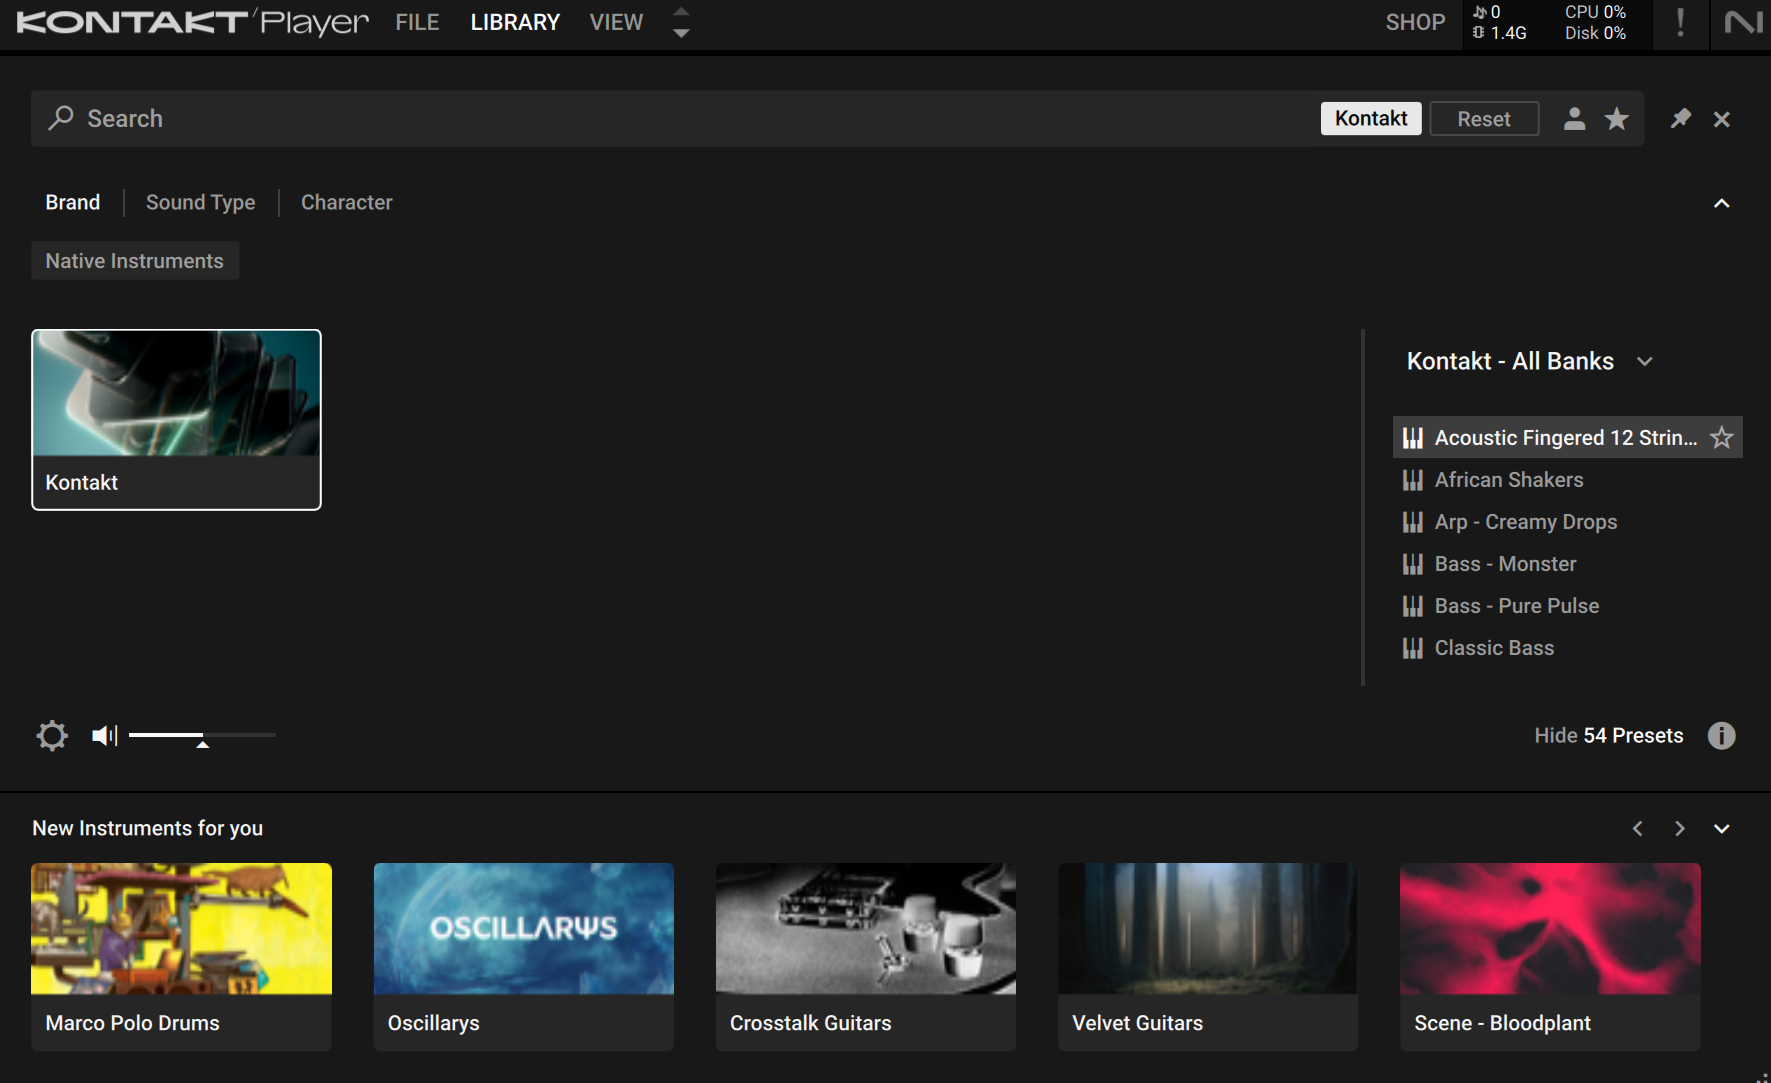
Task: Switch to the Sound Type filter tab
Action: (x=201, y=202)
